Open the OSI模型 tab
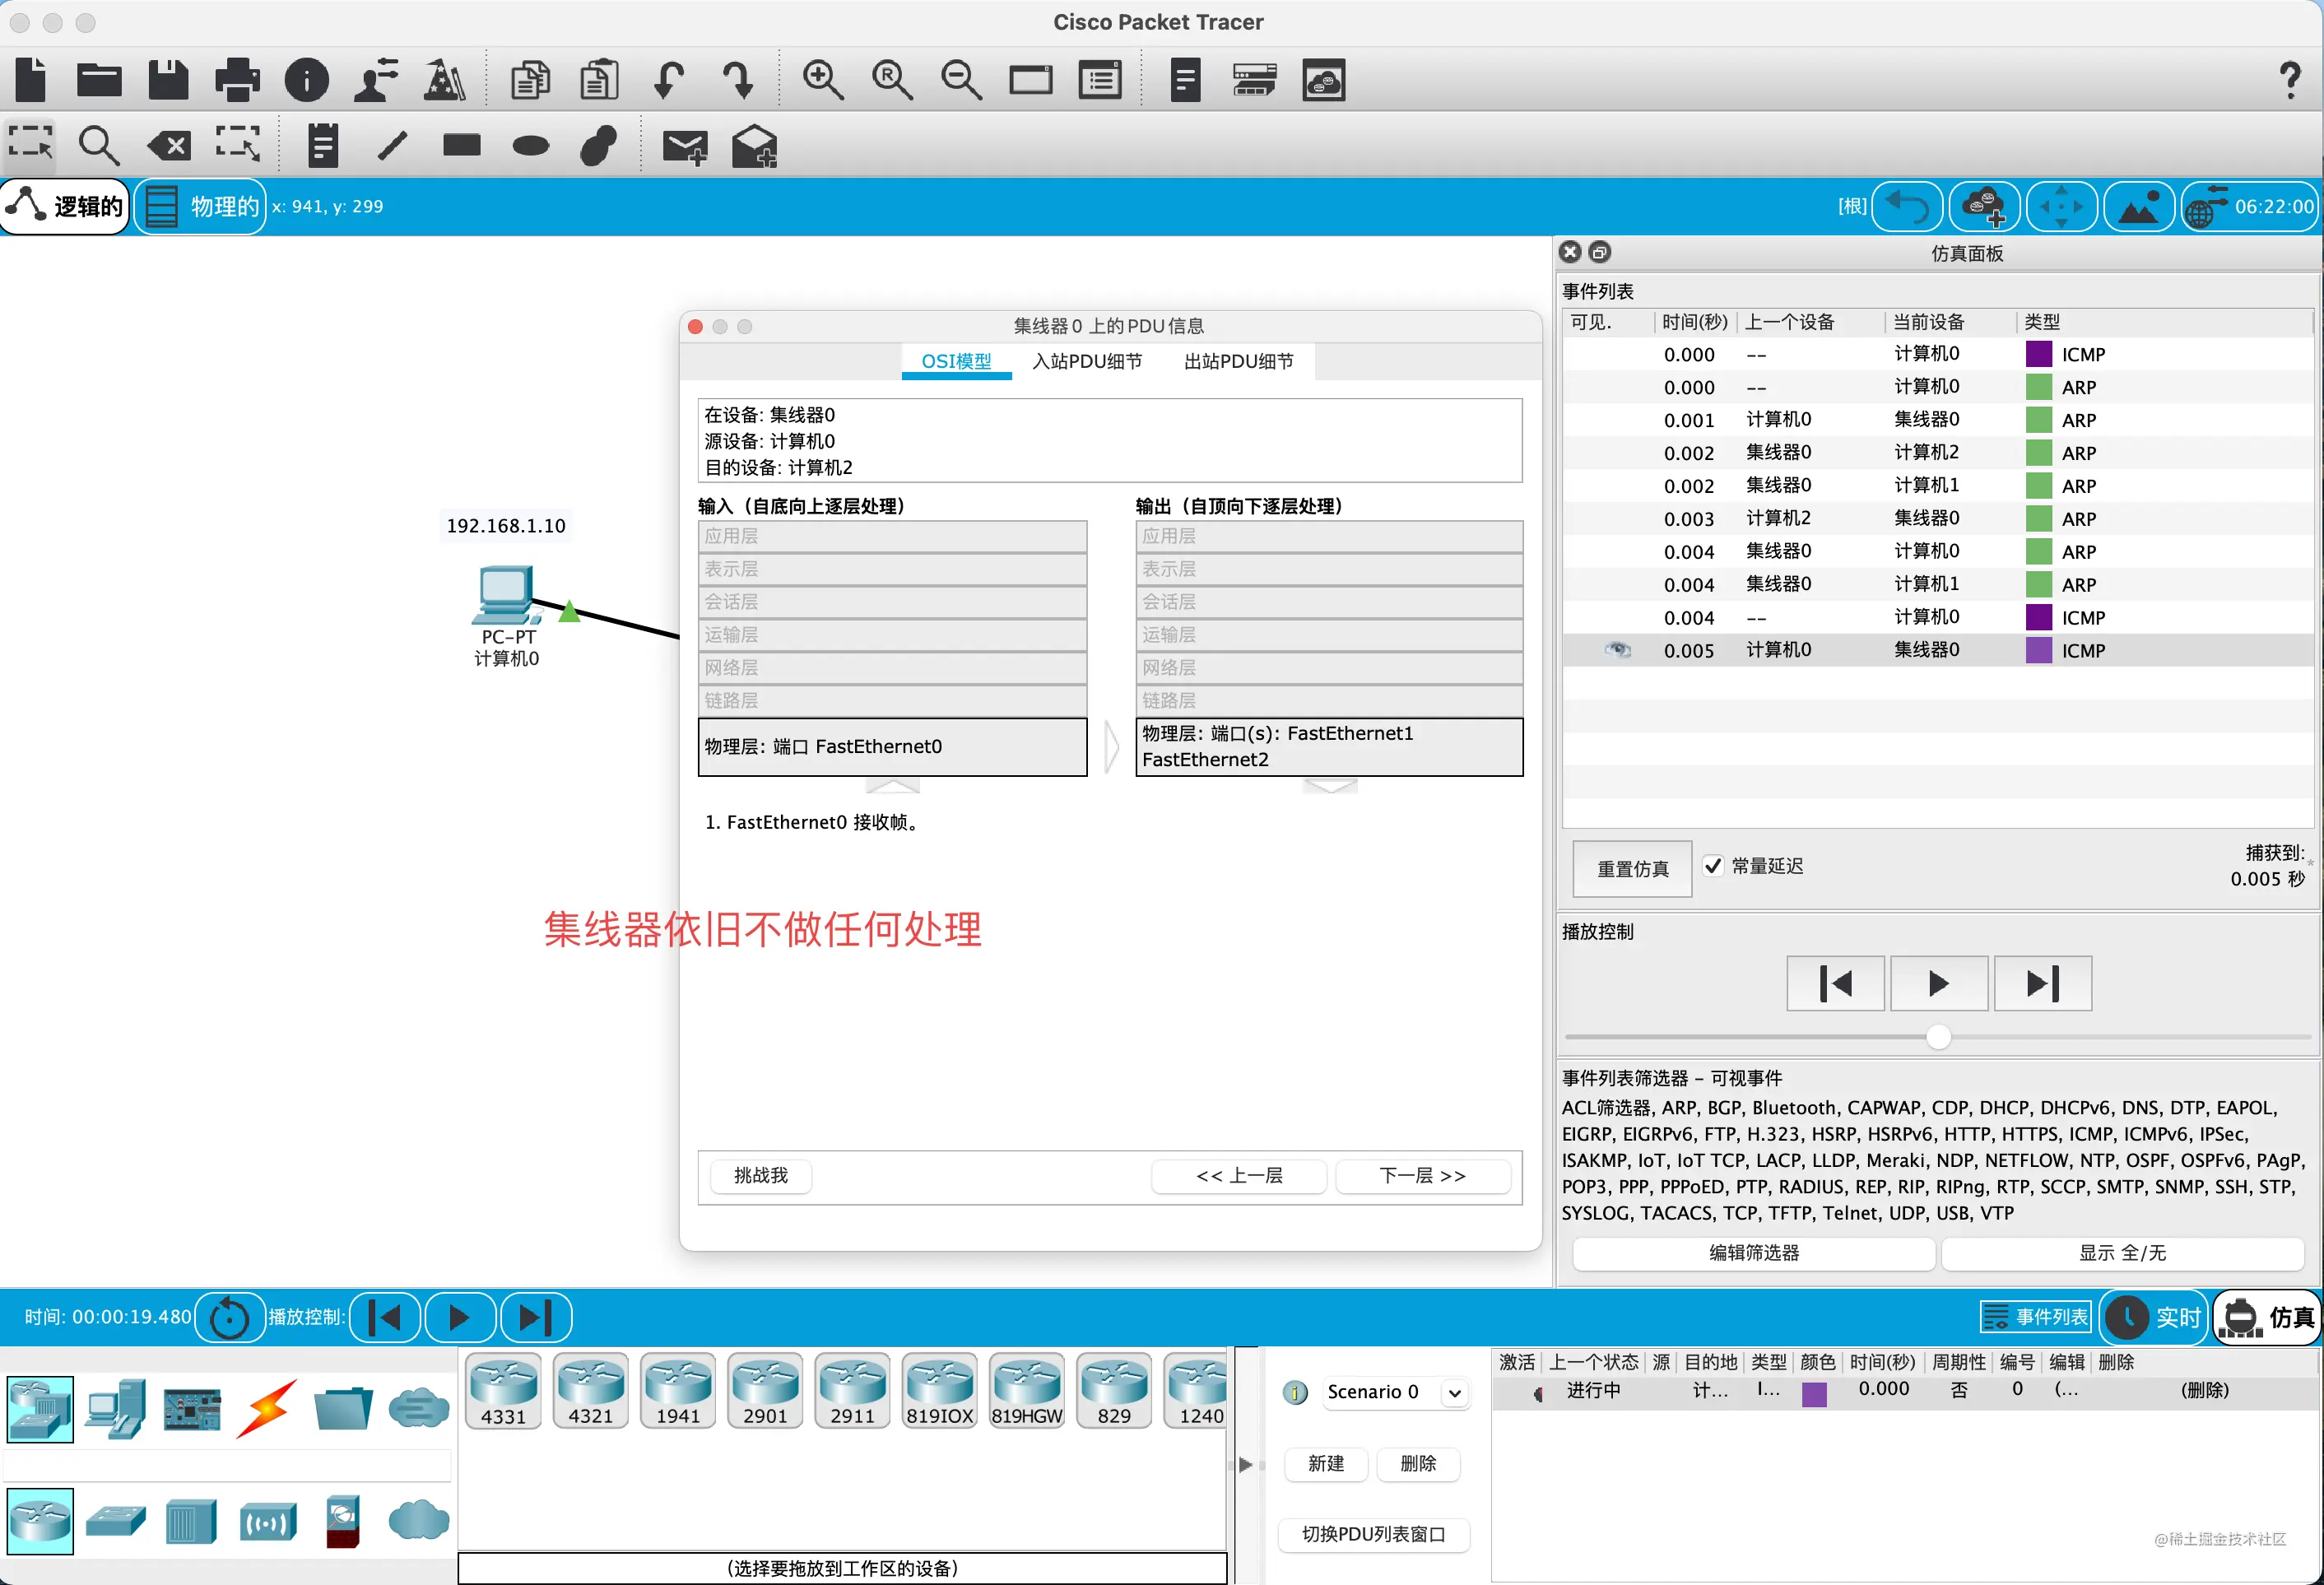The width and height of the screenshot is (2324, 1585). coord(956,361)
